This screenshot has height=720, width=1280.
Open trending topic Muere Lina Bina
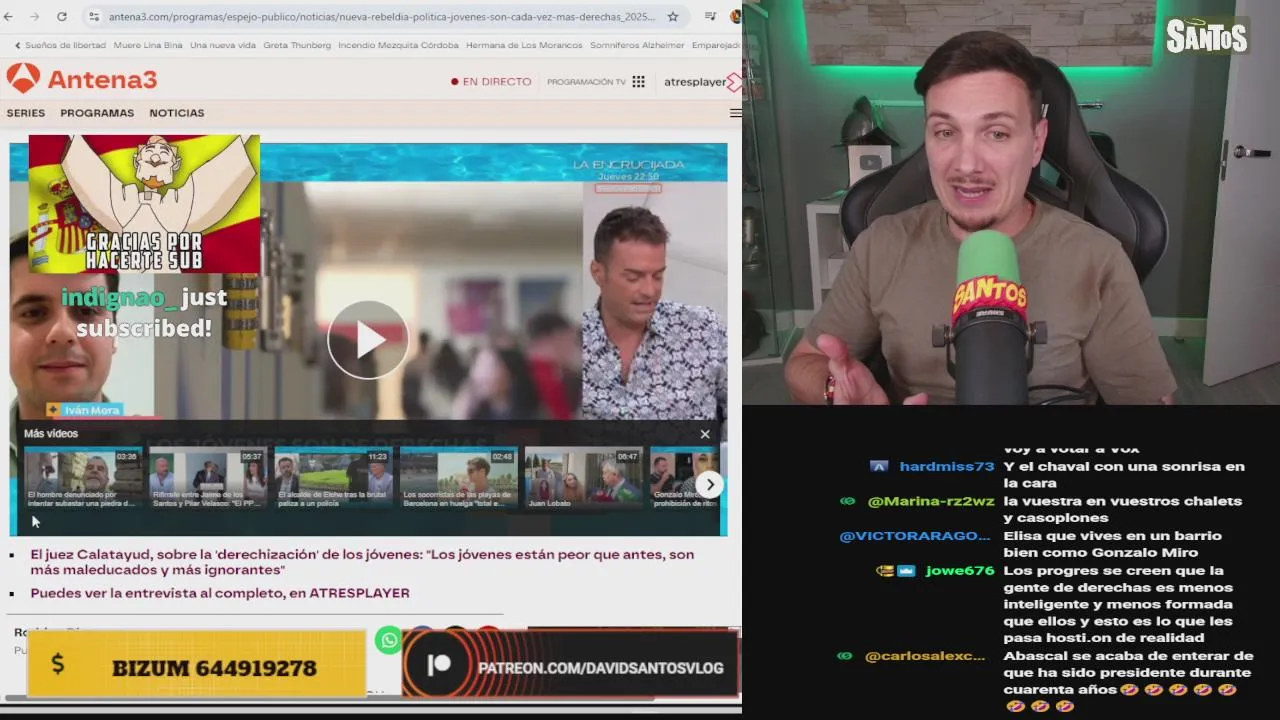pyautogui.click(x=148, y=45)
